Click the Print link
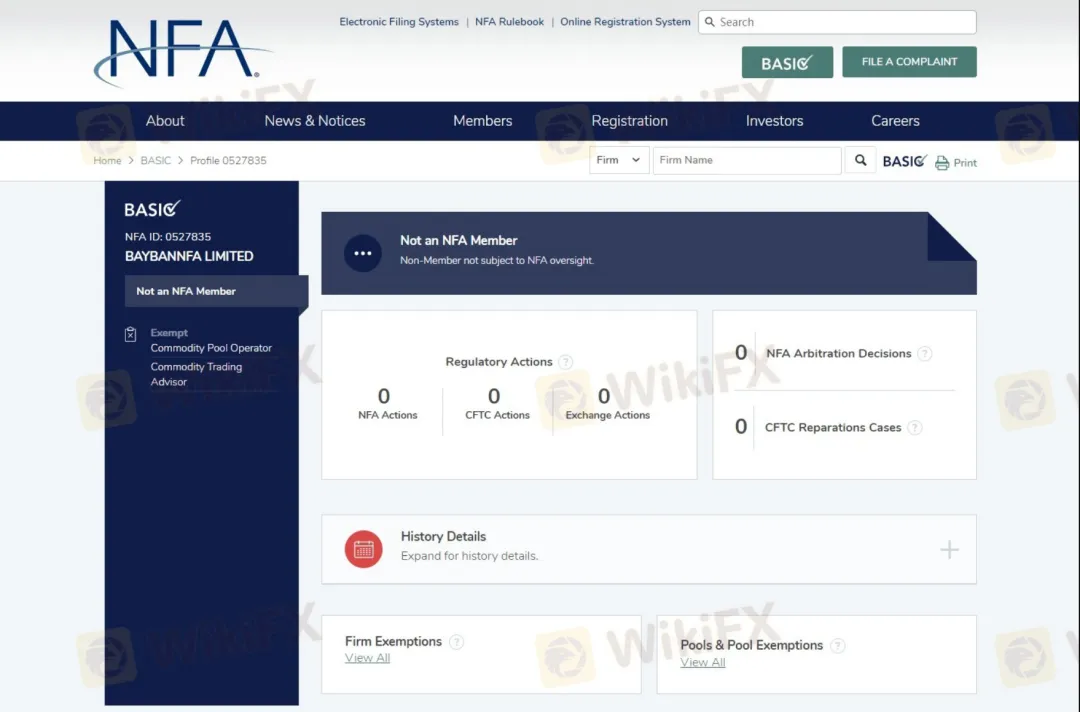 click(965, 163)
